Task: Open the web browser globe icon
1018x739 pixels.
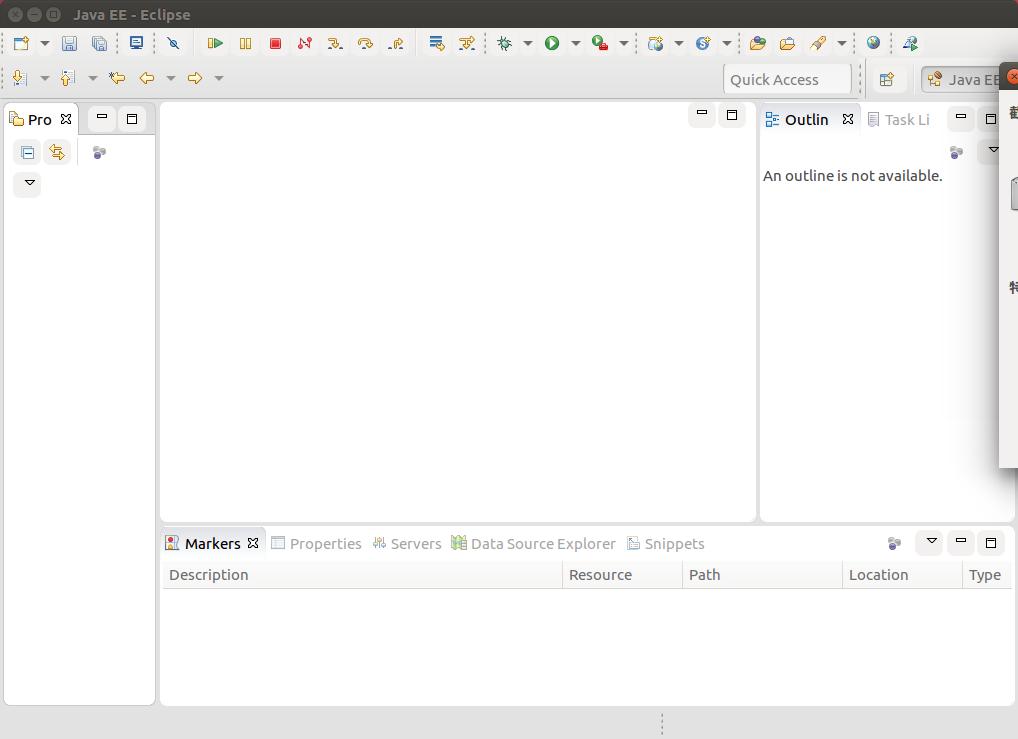Action: tap(873, 43)
